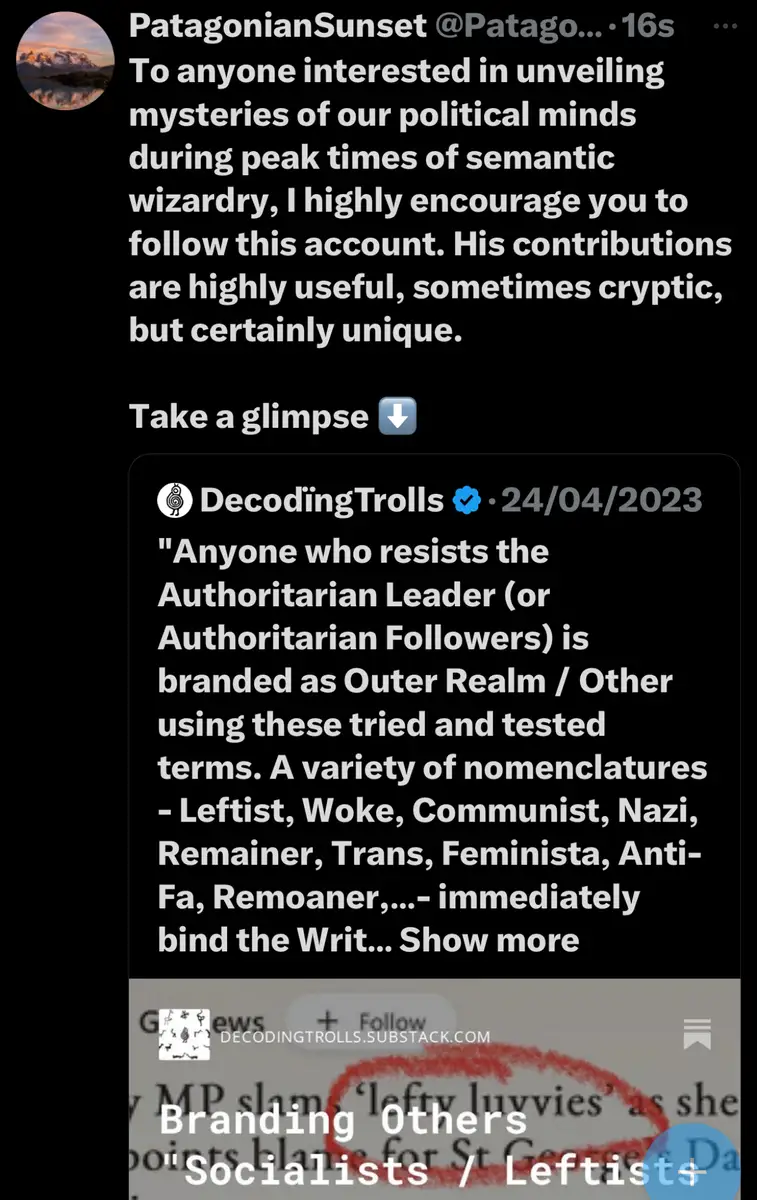Open PatagonianSunset's profile picture

click(64, 62)
